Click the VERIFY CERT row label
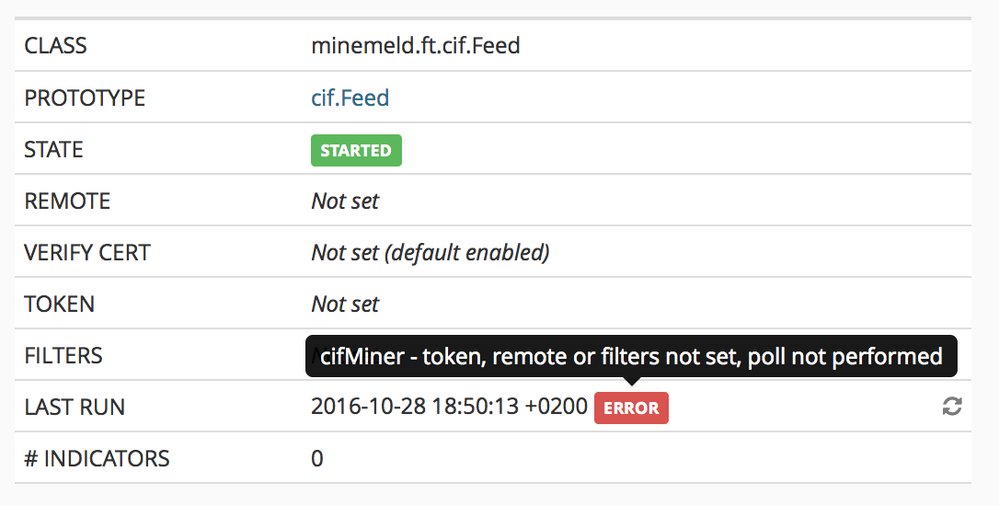Image resolution: width=999 pixels, height=506 pixels. [87, 253]
